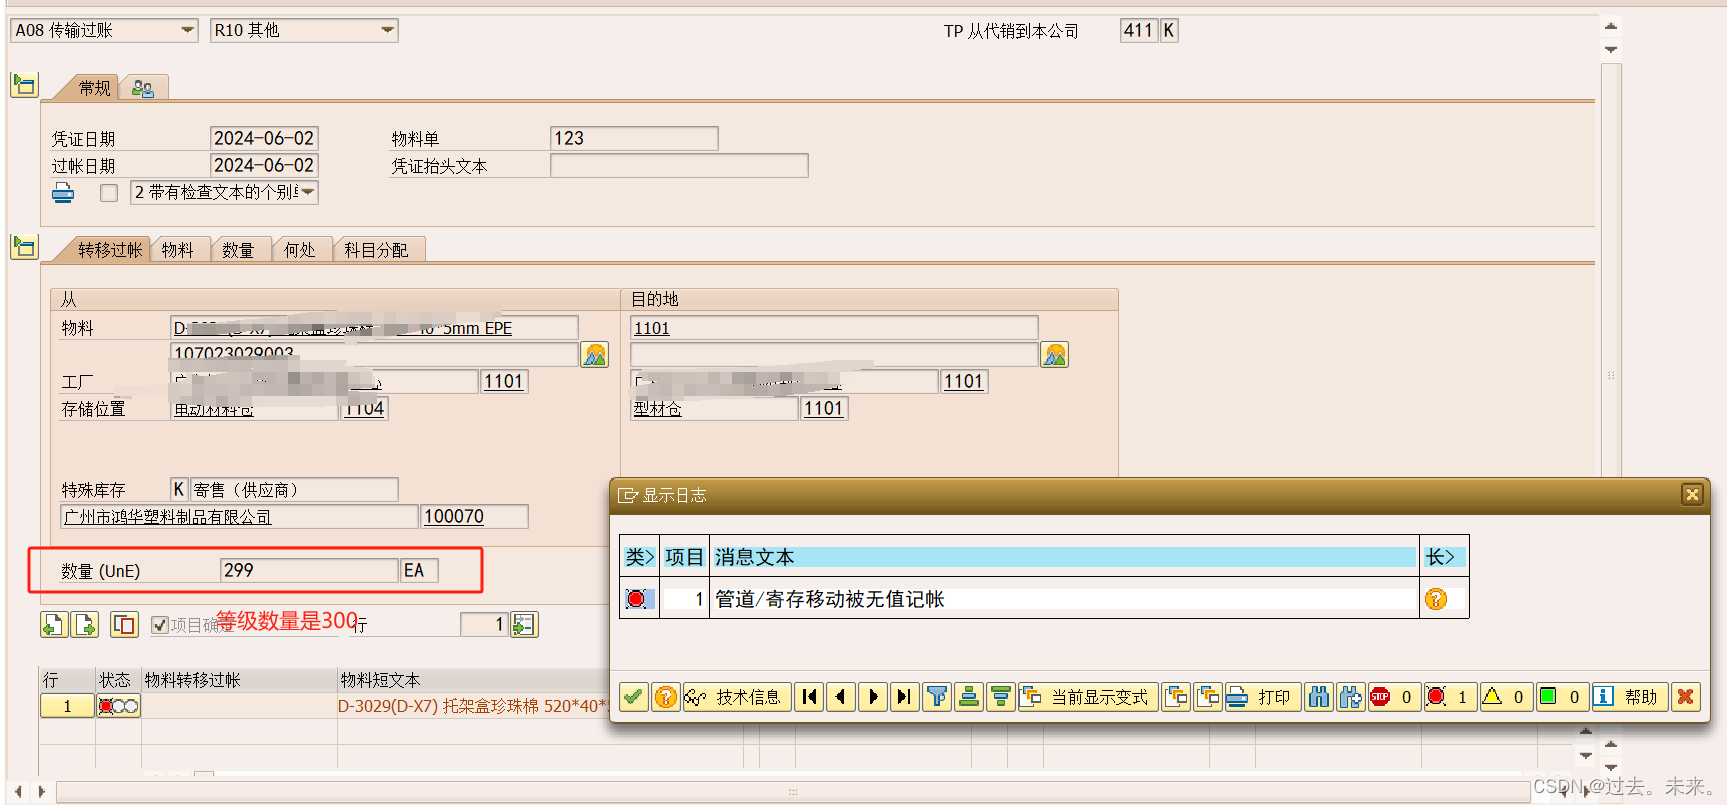Filter log by green success messages
This screenshot has height=805, width=1727.
coord(1561,697)
